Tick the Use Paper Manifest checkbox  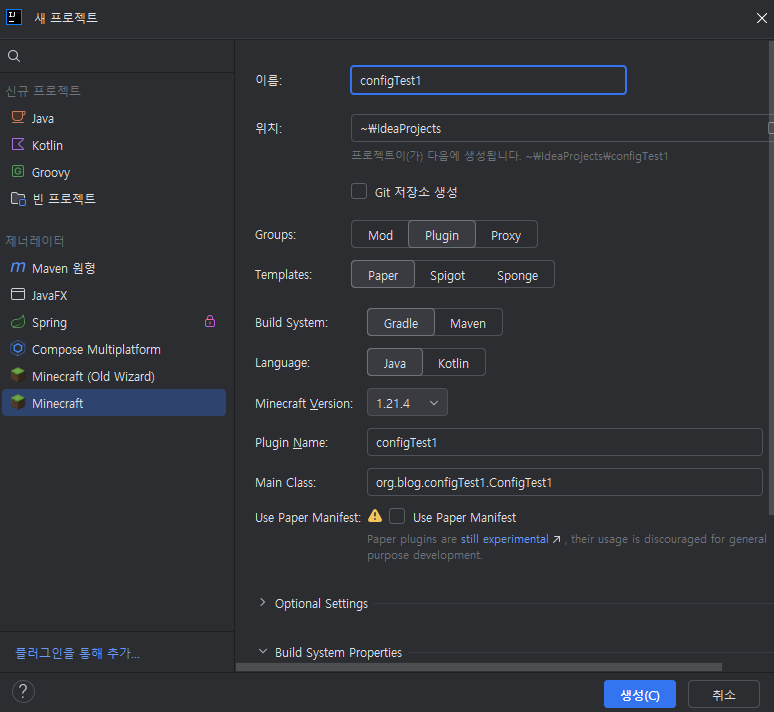click(397, 516)
